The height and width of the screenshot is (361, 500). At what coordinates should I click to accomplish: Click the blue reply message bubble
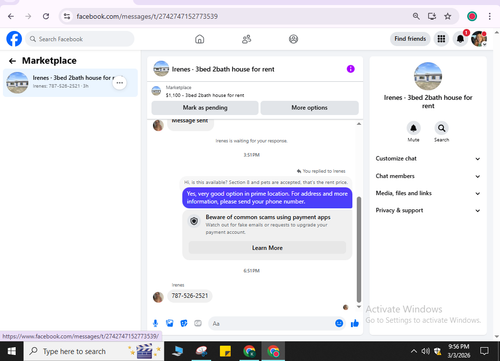pos(267,198)
